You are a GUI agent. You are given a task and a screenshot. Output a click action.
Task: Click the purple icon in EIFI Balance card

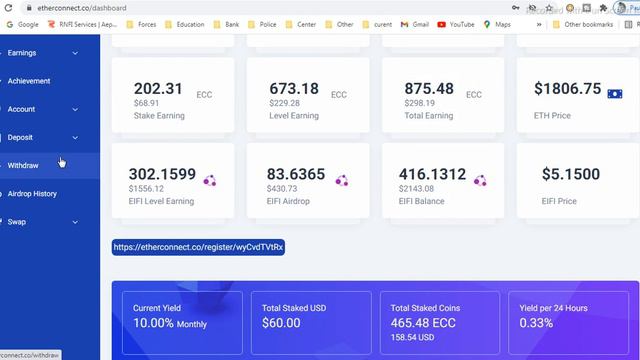coord(480,180)
